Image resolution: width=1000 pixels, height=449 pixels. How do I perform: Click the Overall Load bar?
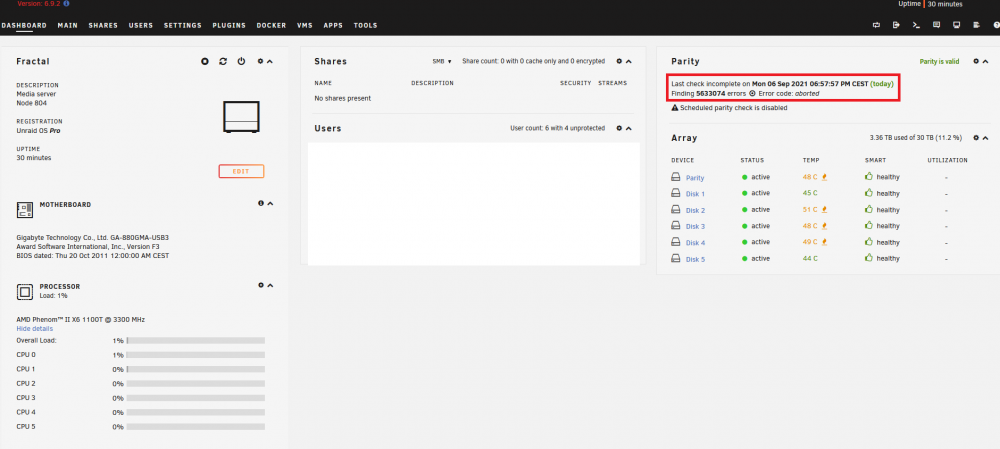pyautogui.click(x=196, y=341)
